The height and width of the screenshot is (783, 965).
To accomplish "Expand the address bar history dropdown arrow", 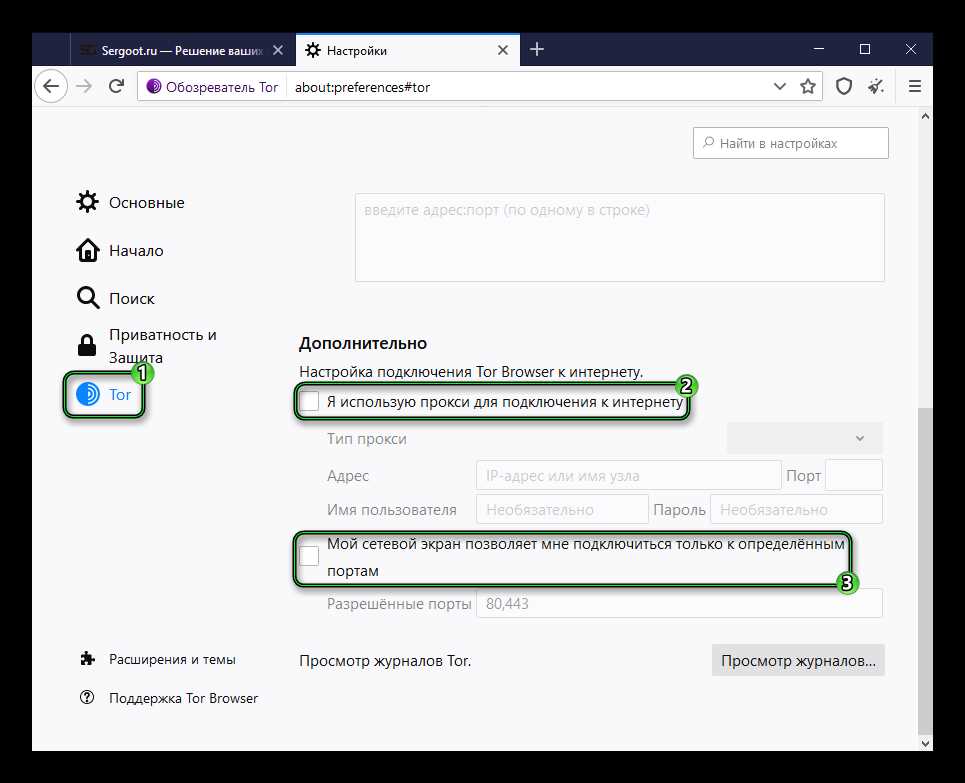I will [779, 87].
